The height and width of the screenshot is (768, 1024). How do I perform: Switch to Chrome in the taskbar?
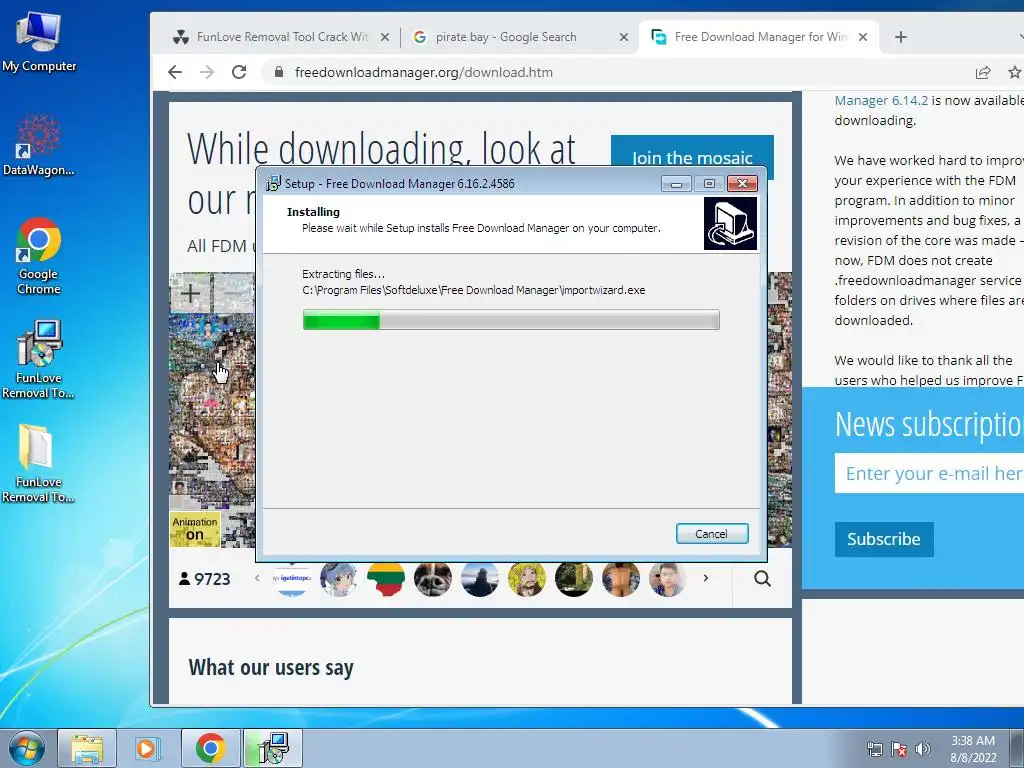point(210,748)
